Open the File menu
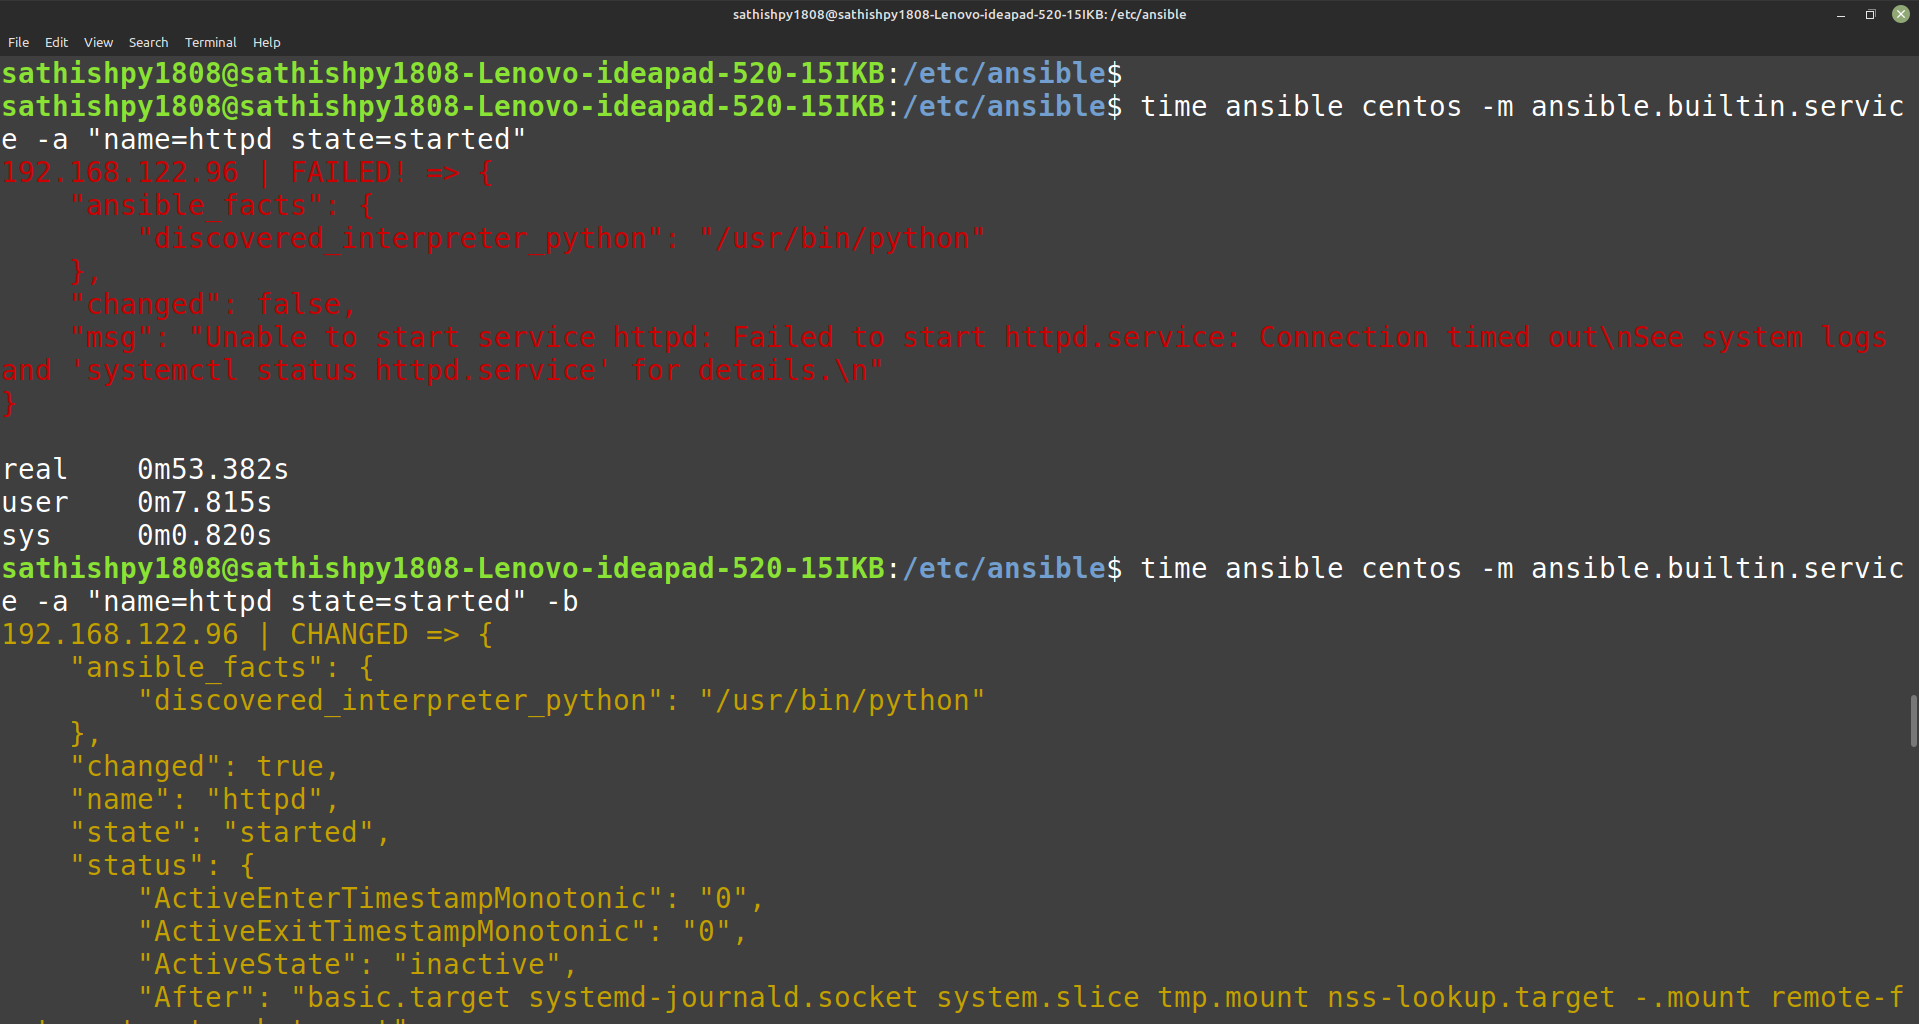 coord(18,42)
